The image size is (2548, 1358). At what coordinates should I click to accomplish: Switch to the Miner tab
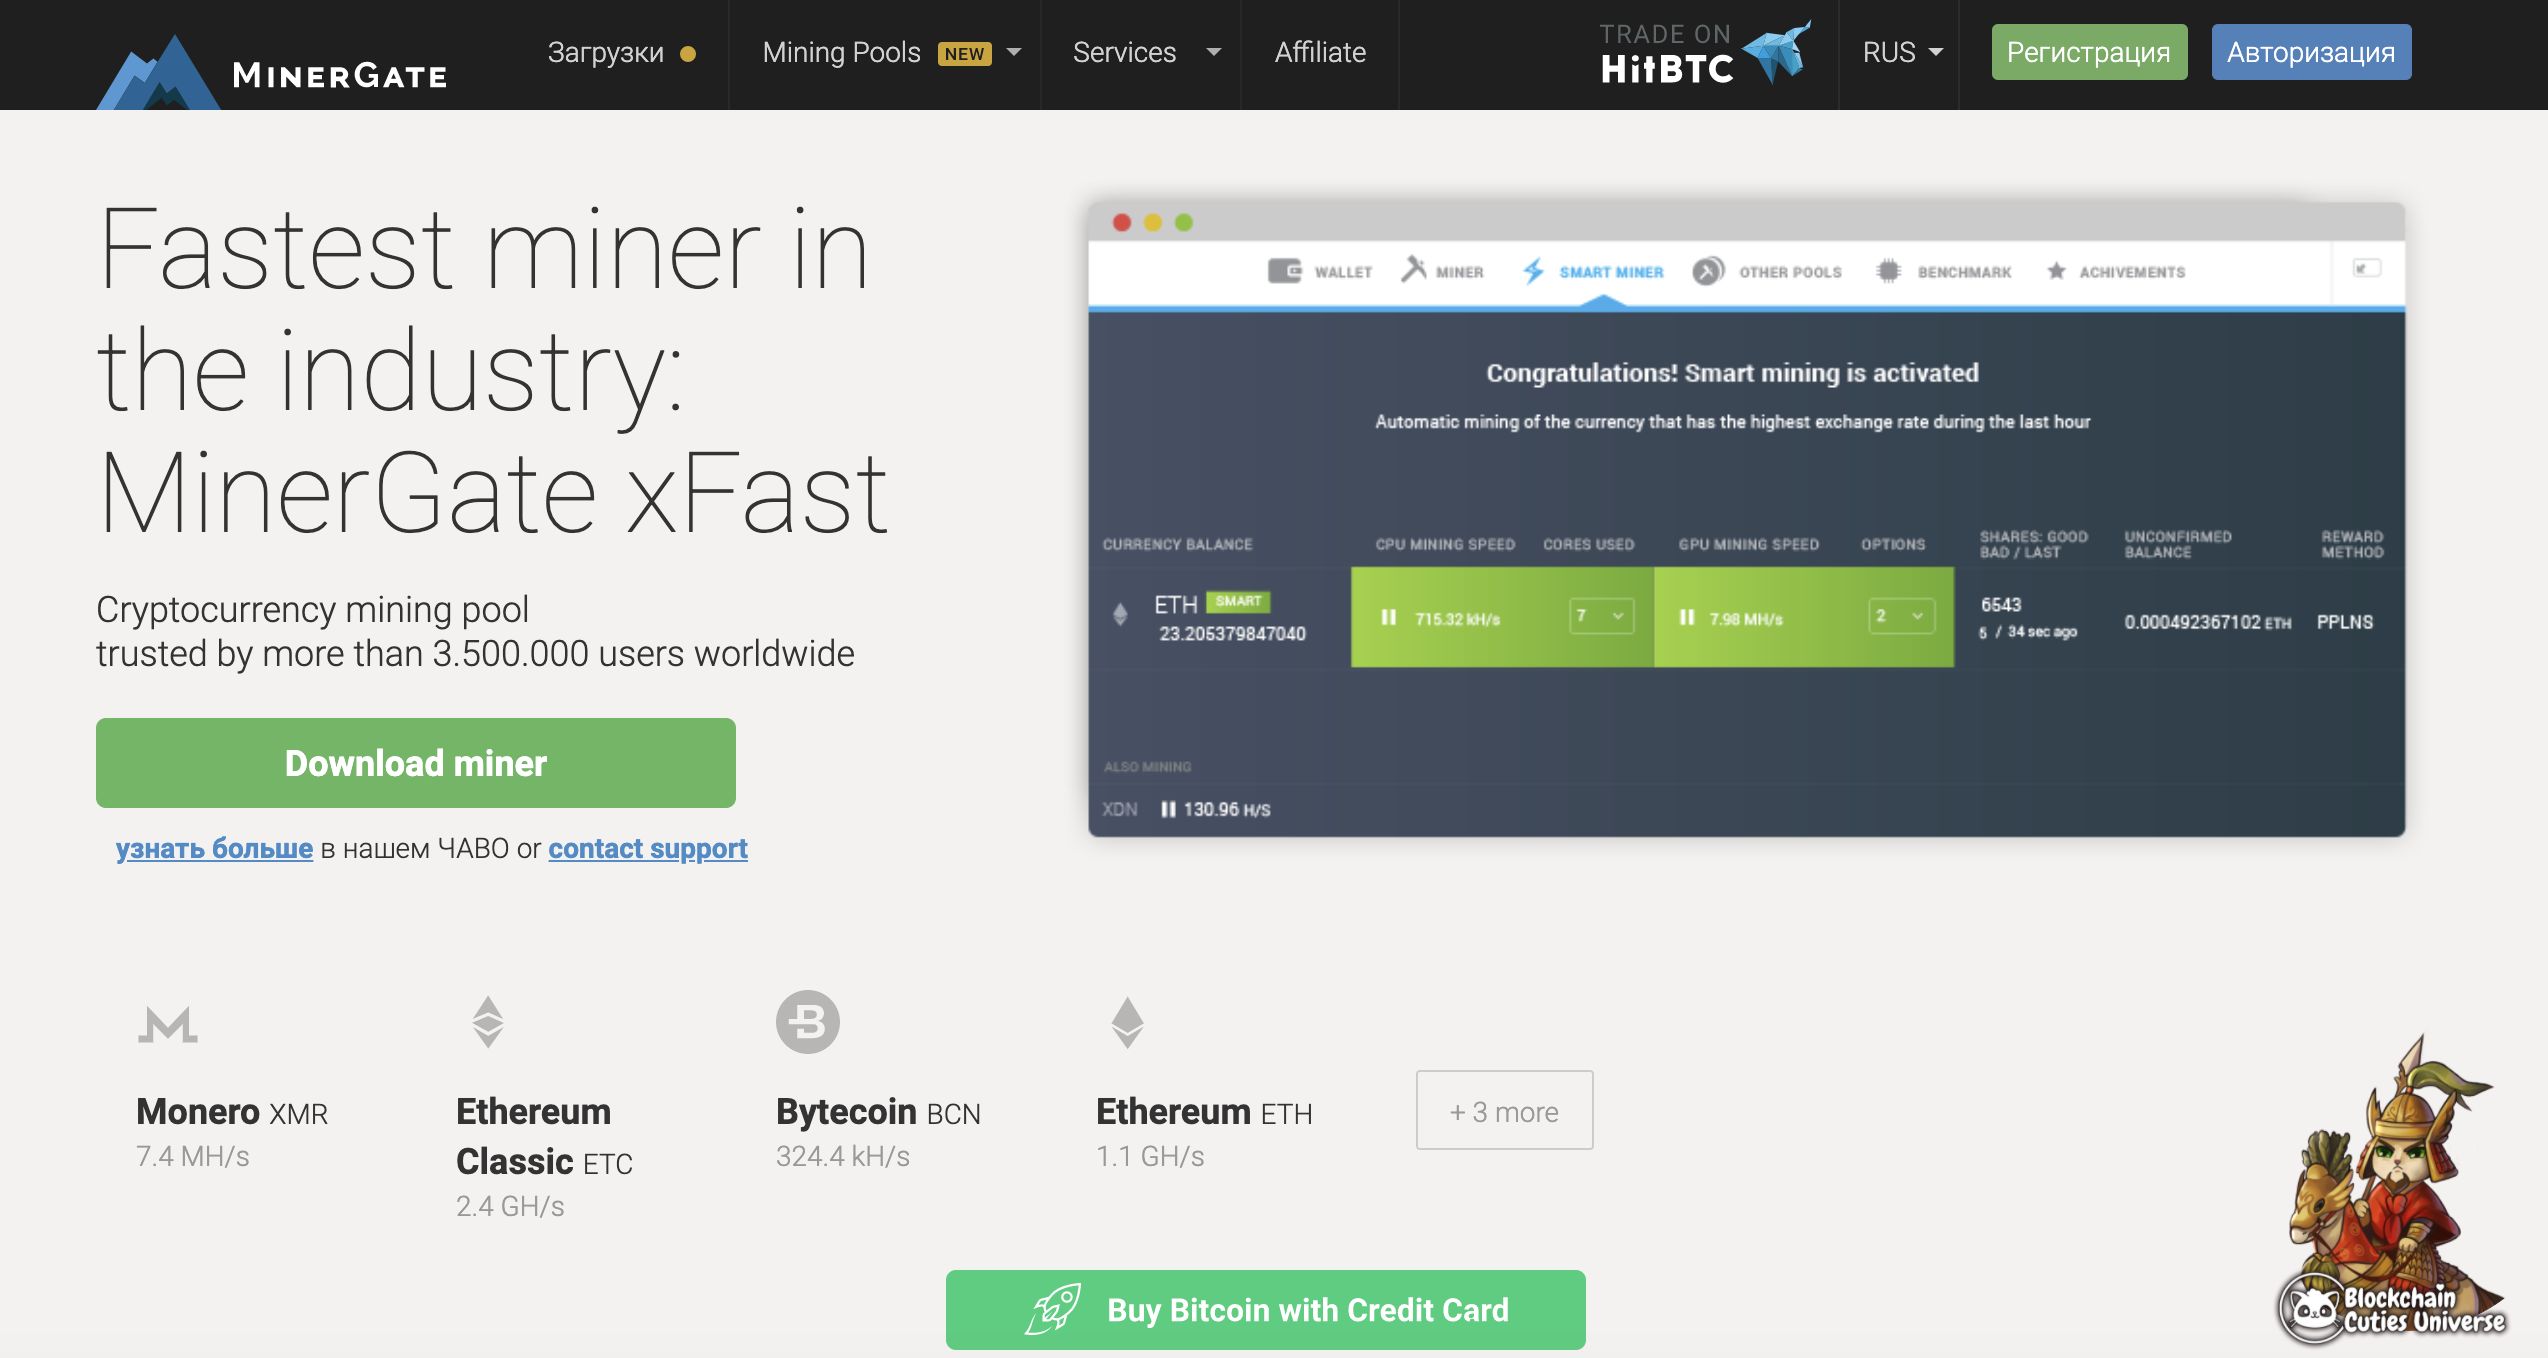[1443, 271]
